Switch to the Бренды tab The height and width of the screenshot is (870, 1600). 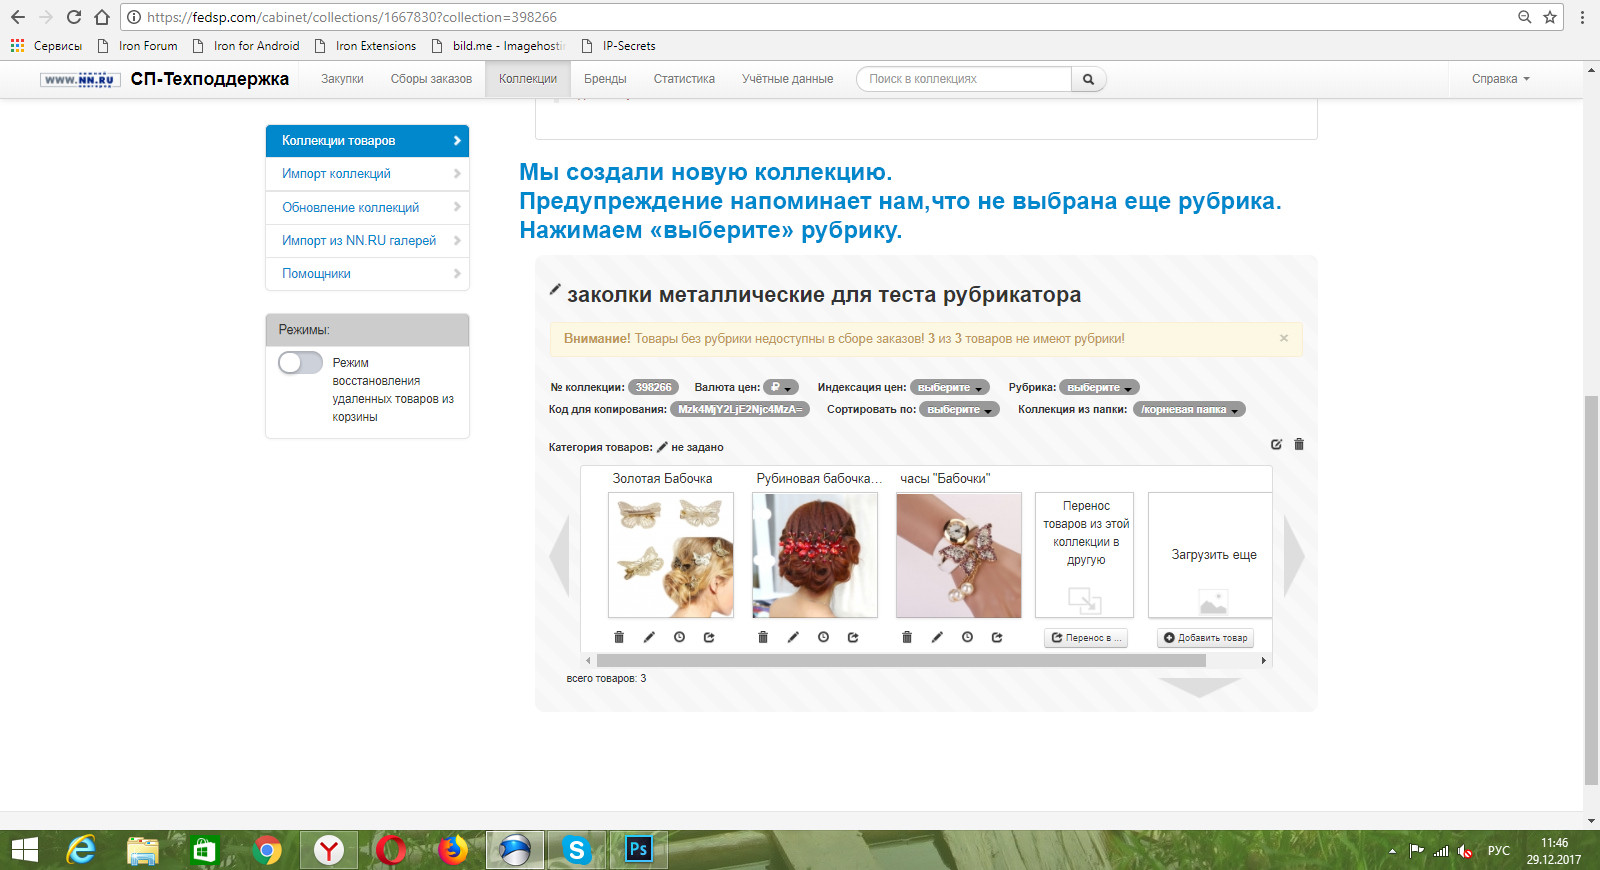pos(605,79)
